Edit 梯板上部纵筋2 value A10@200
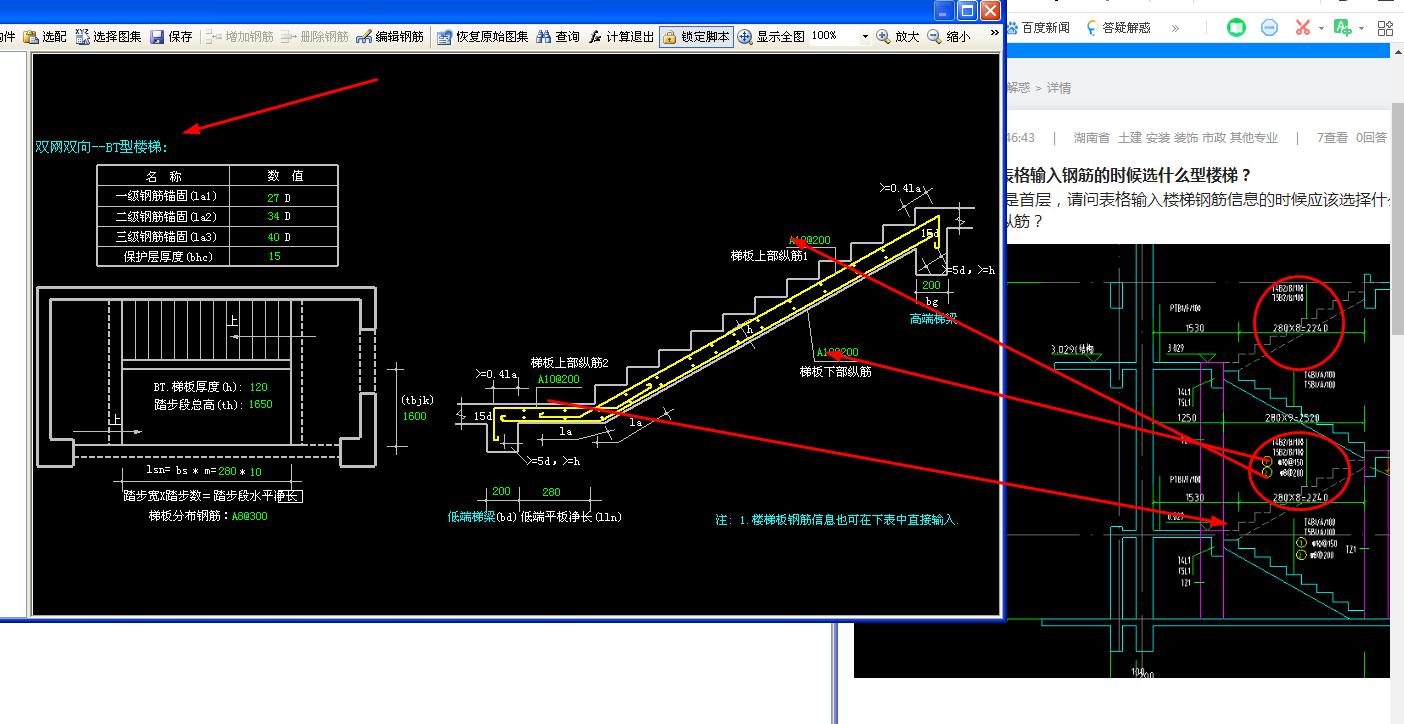 558,380
